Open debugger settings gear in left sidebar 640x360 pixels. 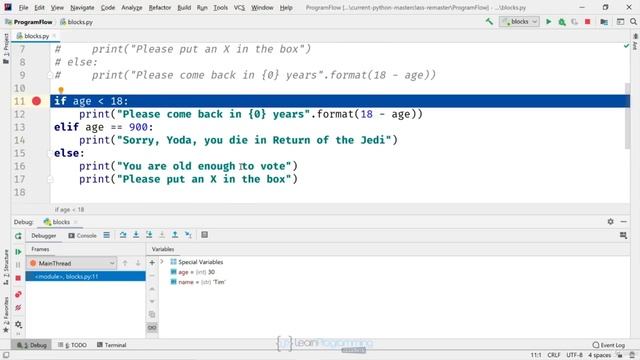point(18,324)
